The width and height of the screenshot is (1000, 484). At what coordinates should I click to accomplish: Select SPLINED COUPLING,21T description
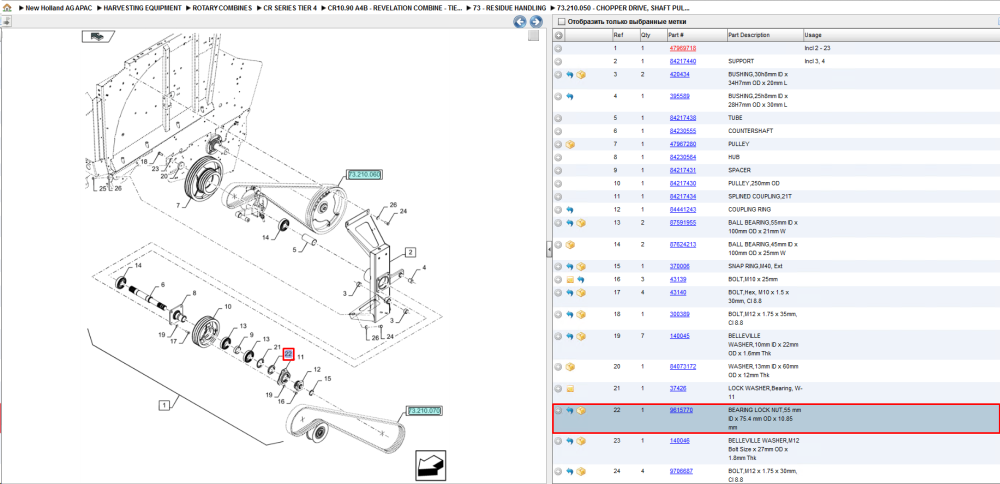coord(759,196)
